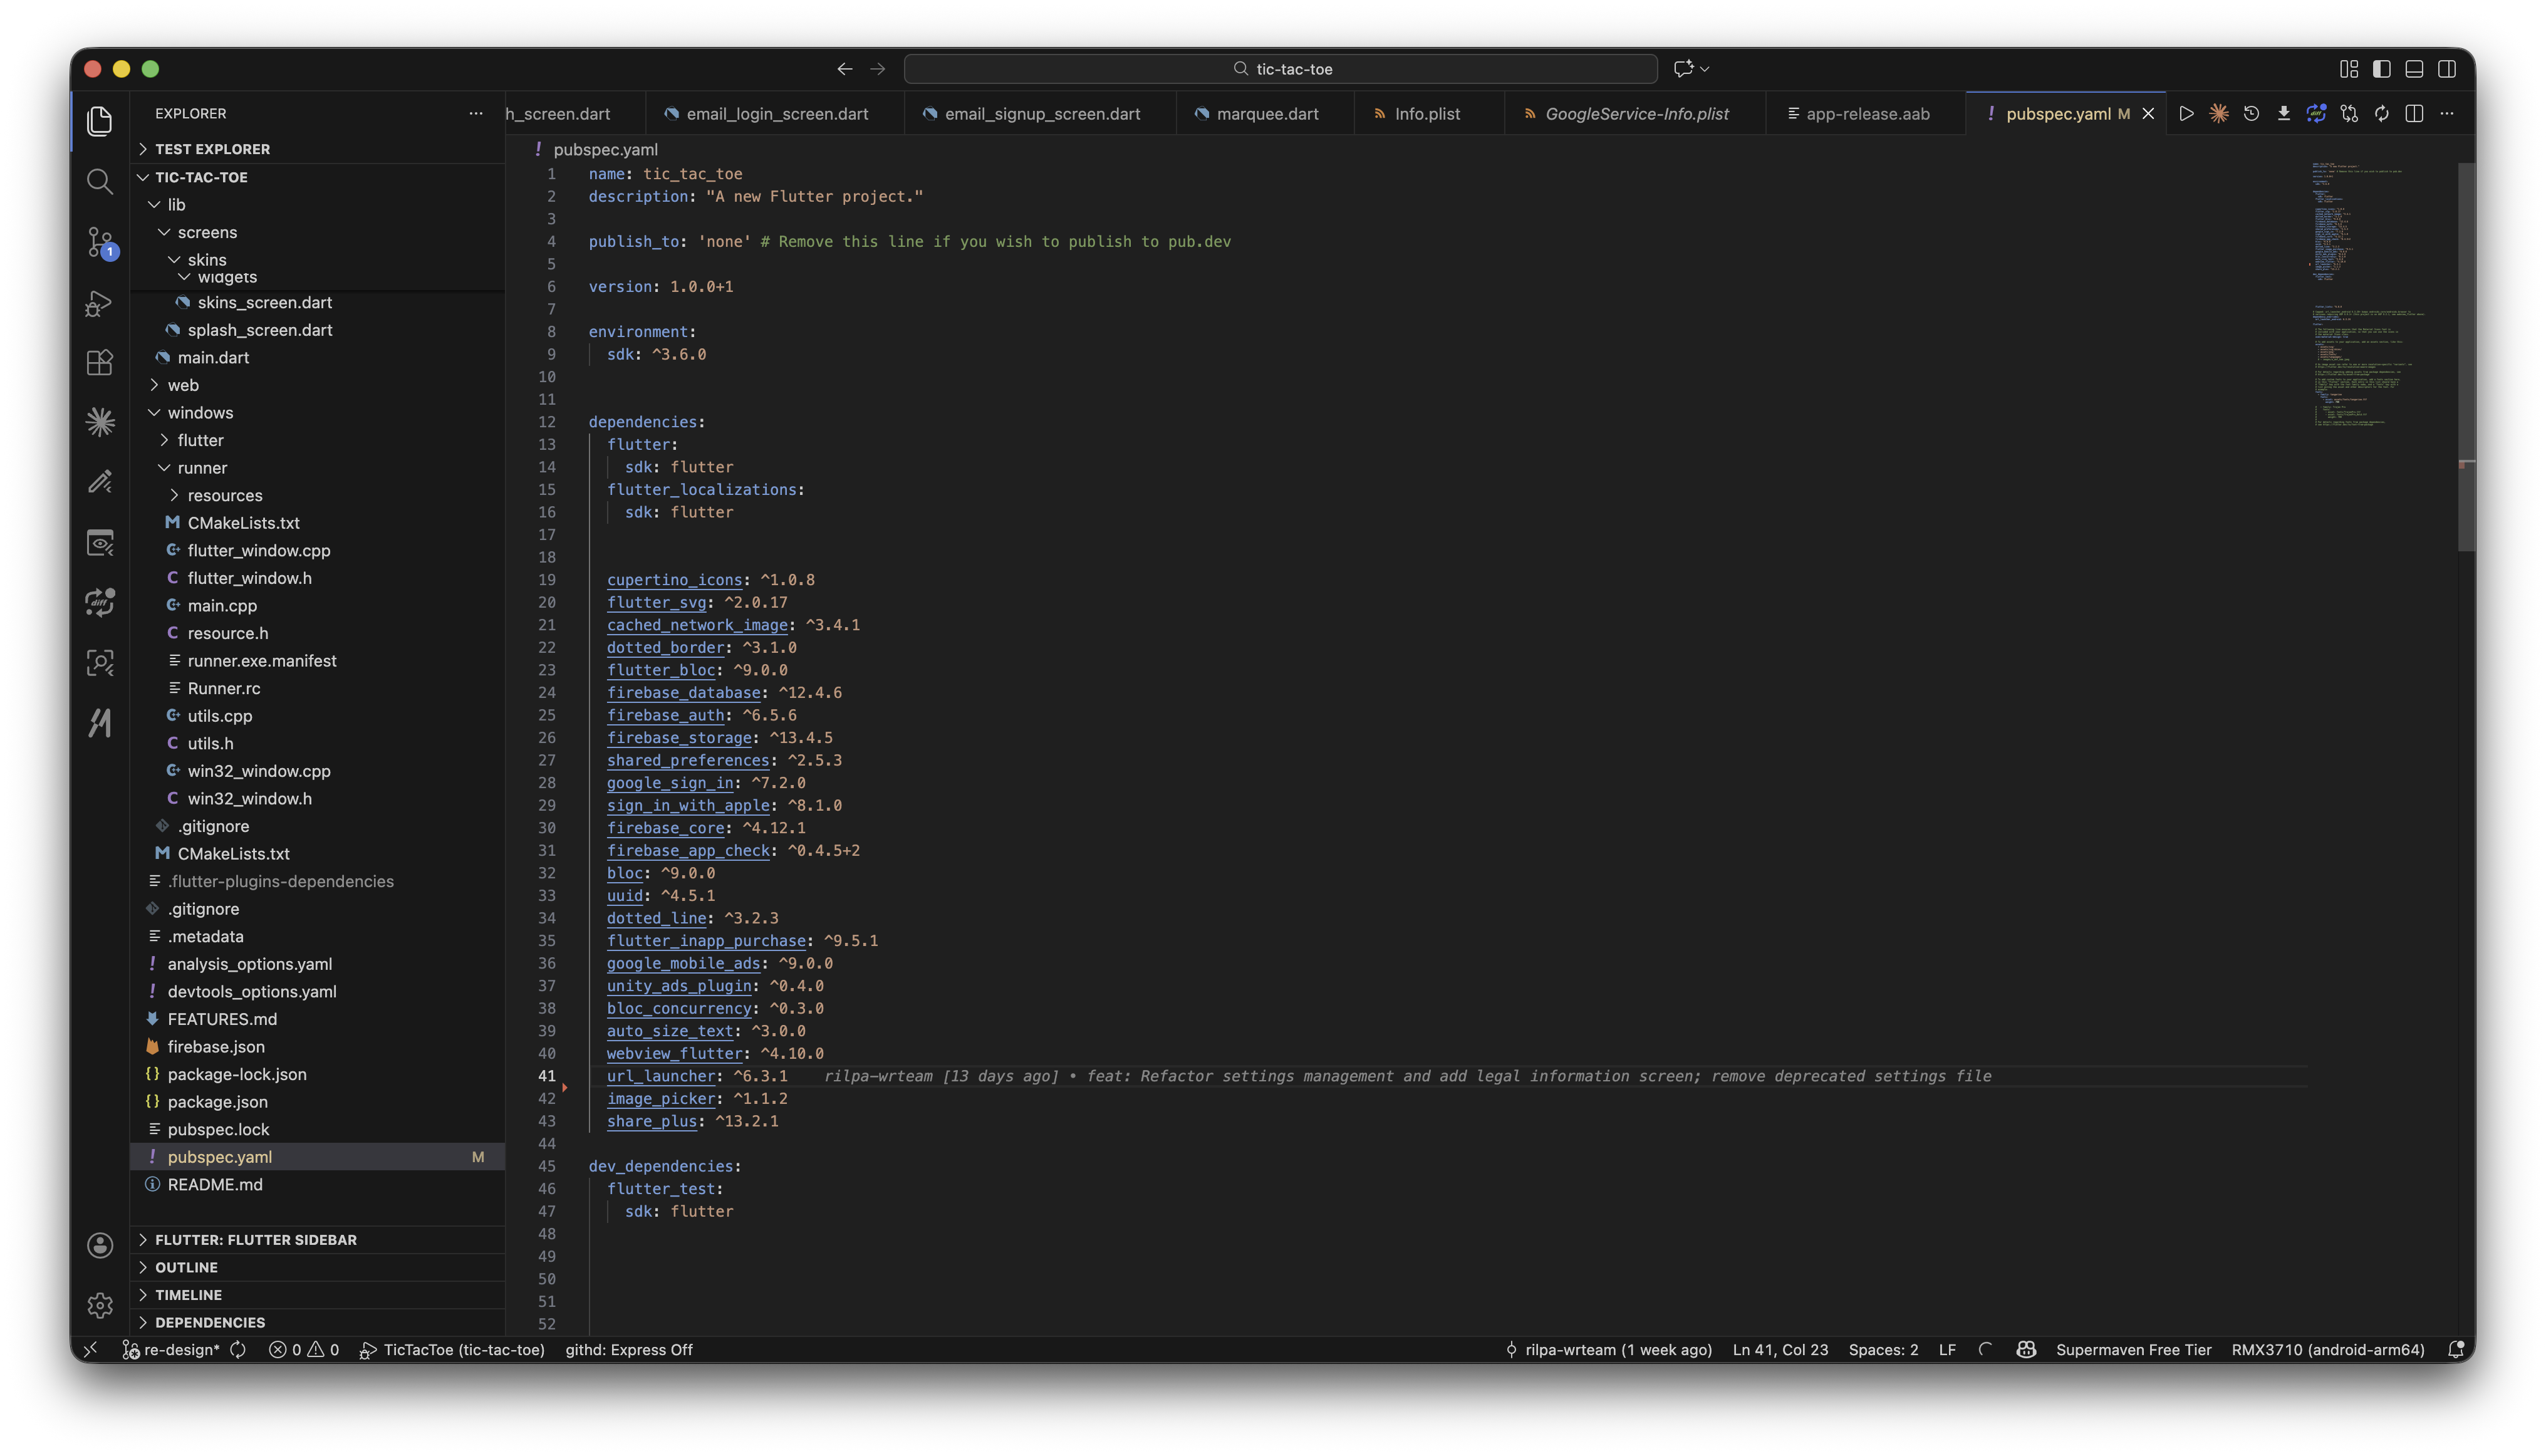Screen dimensions: 2546x1456
Task: Open url_launcher package link
Action: click(660, 1076)
